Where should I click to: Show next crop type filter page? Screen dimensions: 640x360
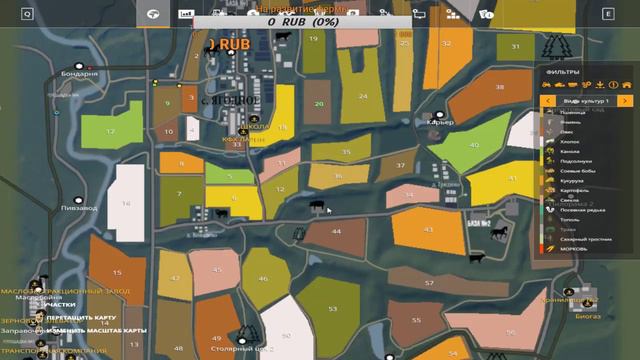tap(625, 101)
